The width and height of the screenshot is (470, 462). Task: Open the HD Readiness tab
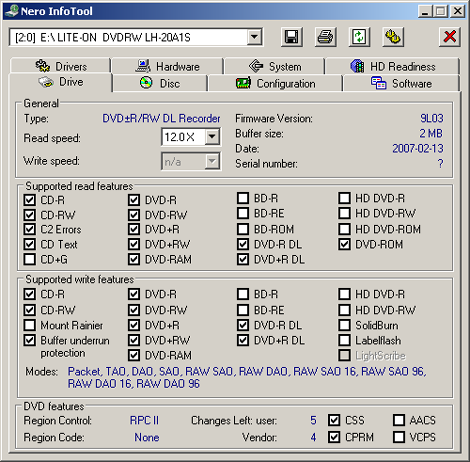(x=392, y=66)
